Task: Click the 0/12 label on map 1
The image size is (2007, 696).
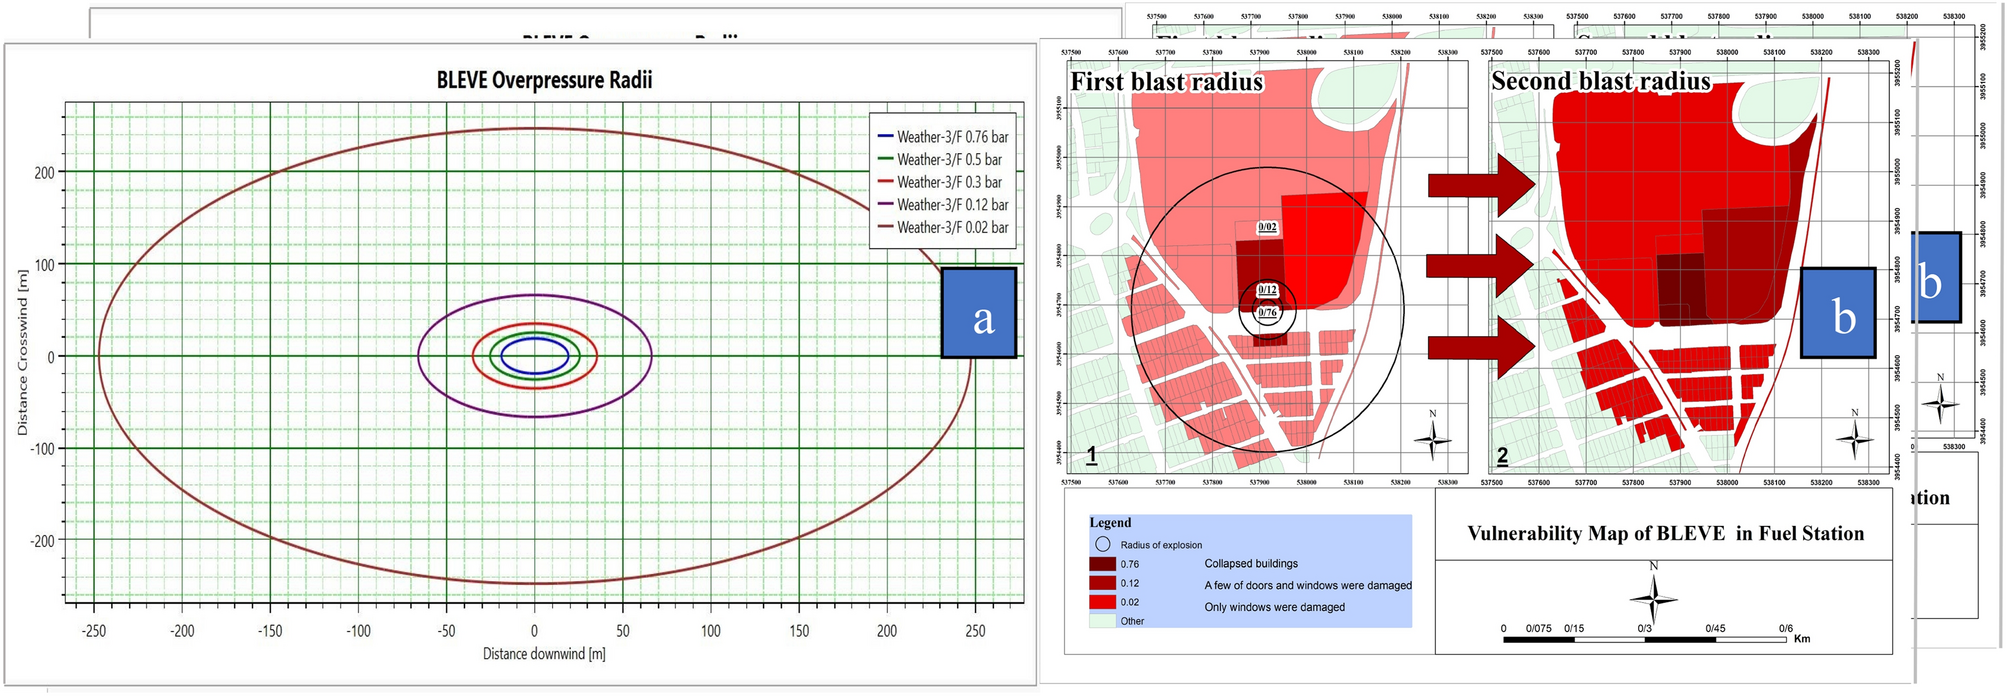Action: [x=1267, y=290]
